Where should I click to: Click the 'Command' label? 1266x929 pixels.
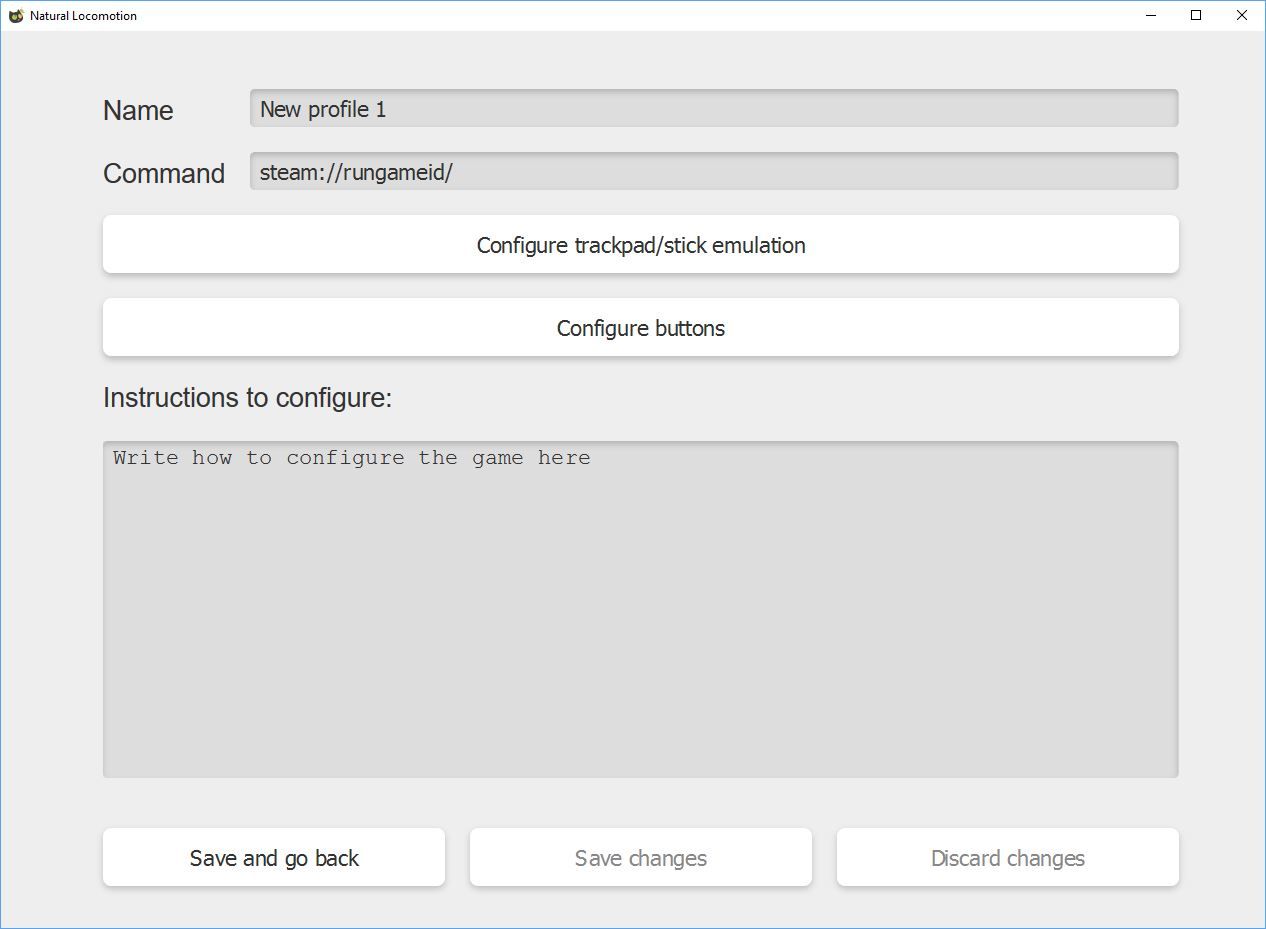pyautogui.click(x=164, y=173)
